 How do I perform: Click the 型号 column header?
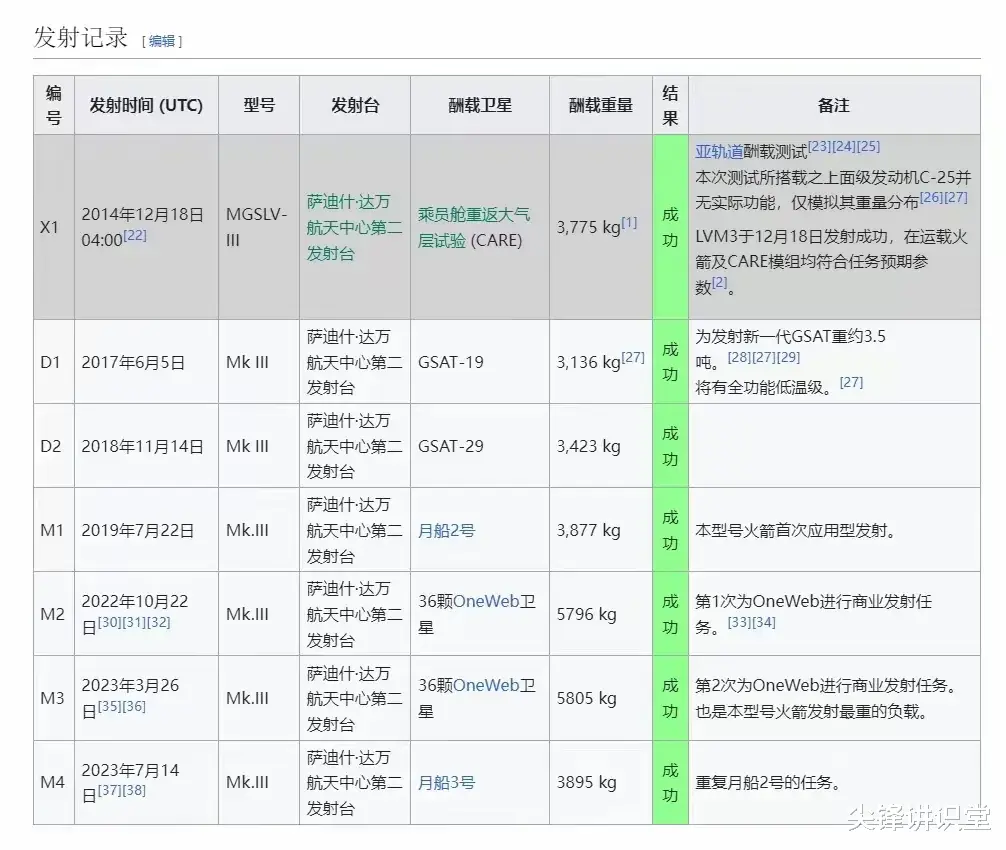[x=259, y=105]
